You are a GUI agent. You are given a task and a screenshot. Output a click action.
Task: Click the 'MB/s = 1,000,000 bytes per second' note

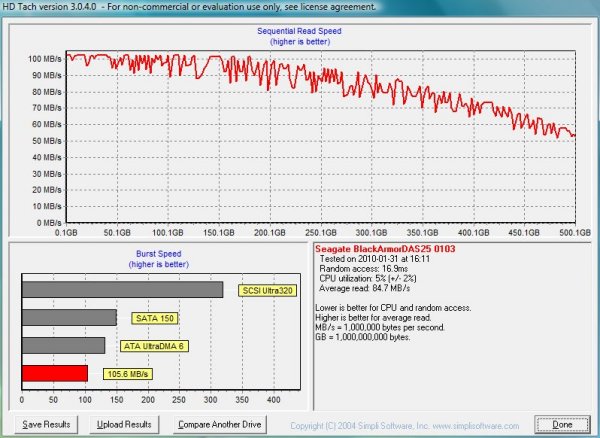pos(380,328)
